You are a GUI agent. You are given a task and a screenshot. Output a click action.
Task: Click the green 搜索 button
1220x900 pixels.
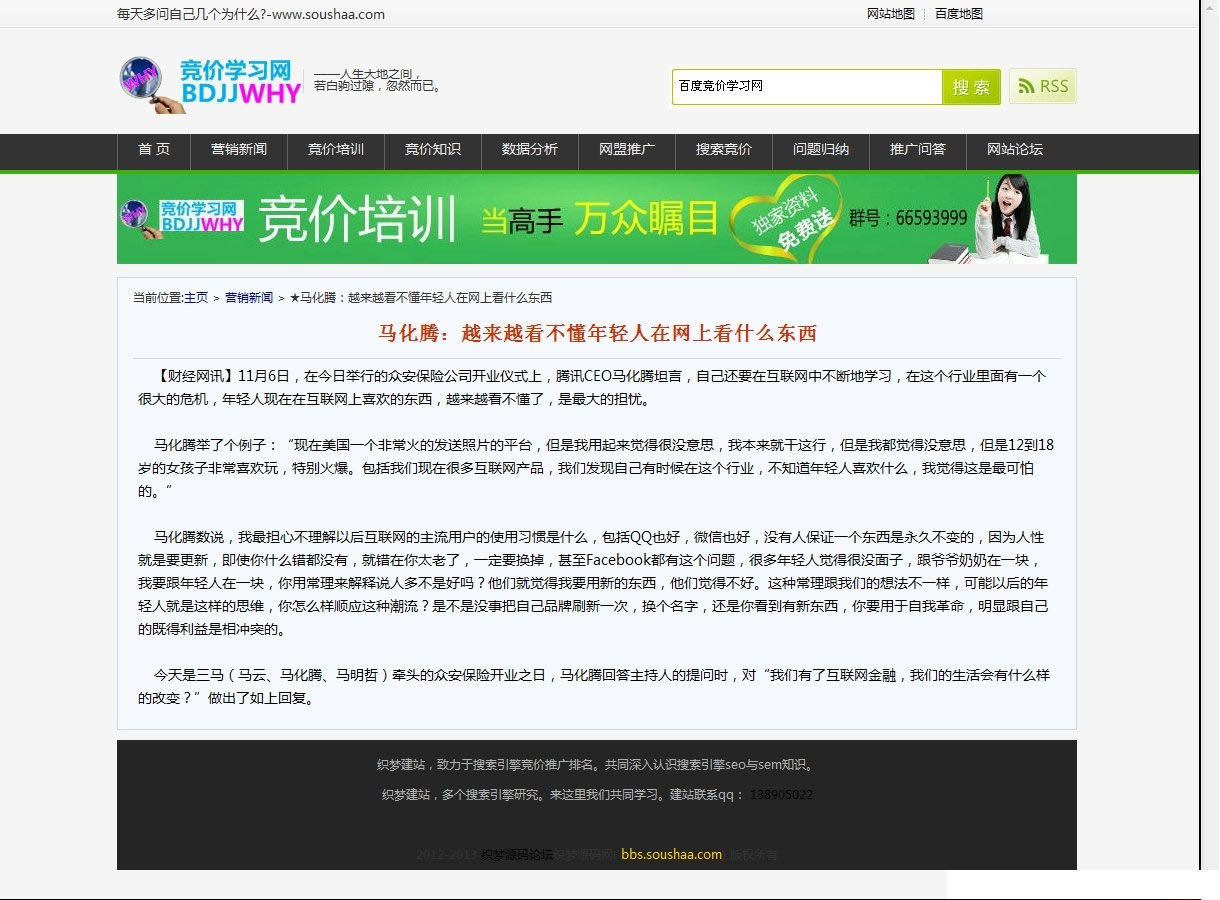(x=971, y=87)
